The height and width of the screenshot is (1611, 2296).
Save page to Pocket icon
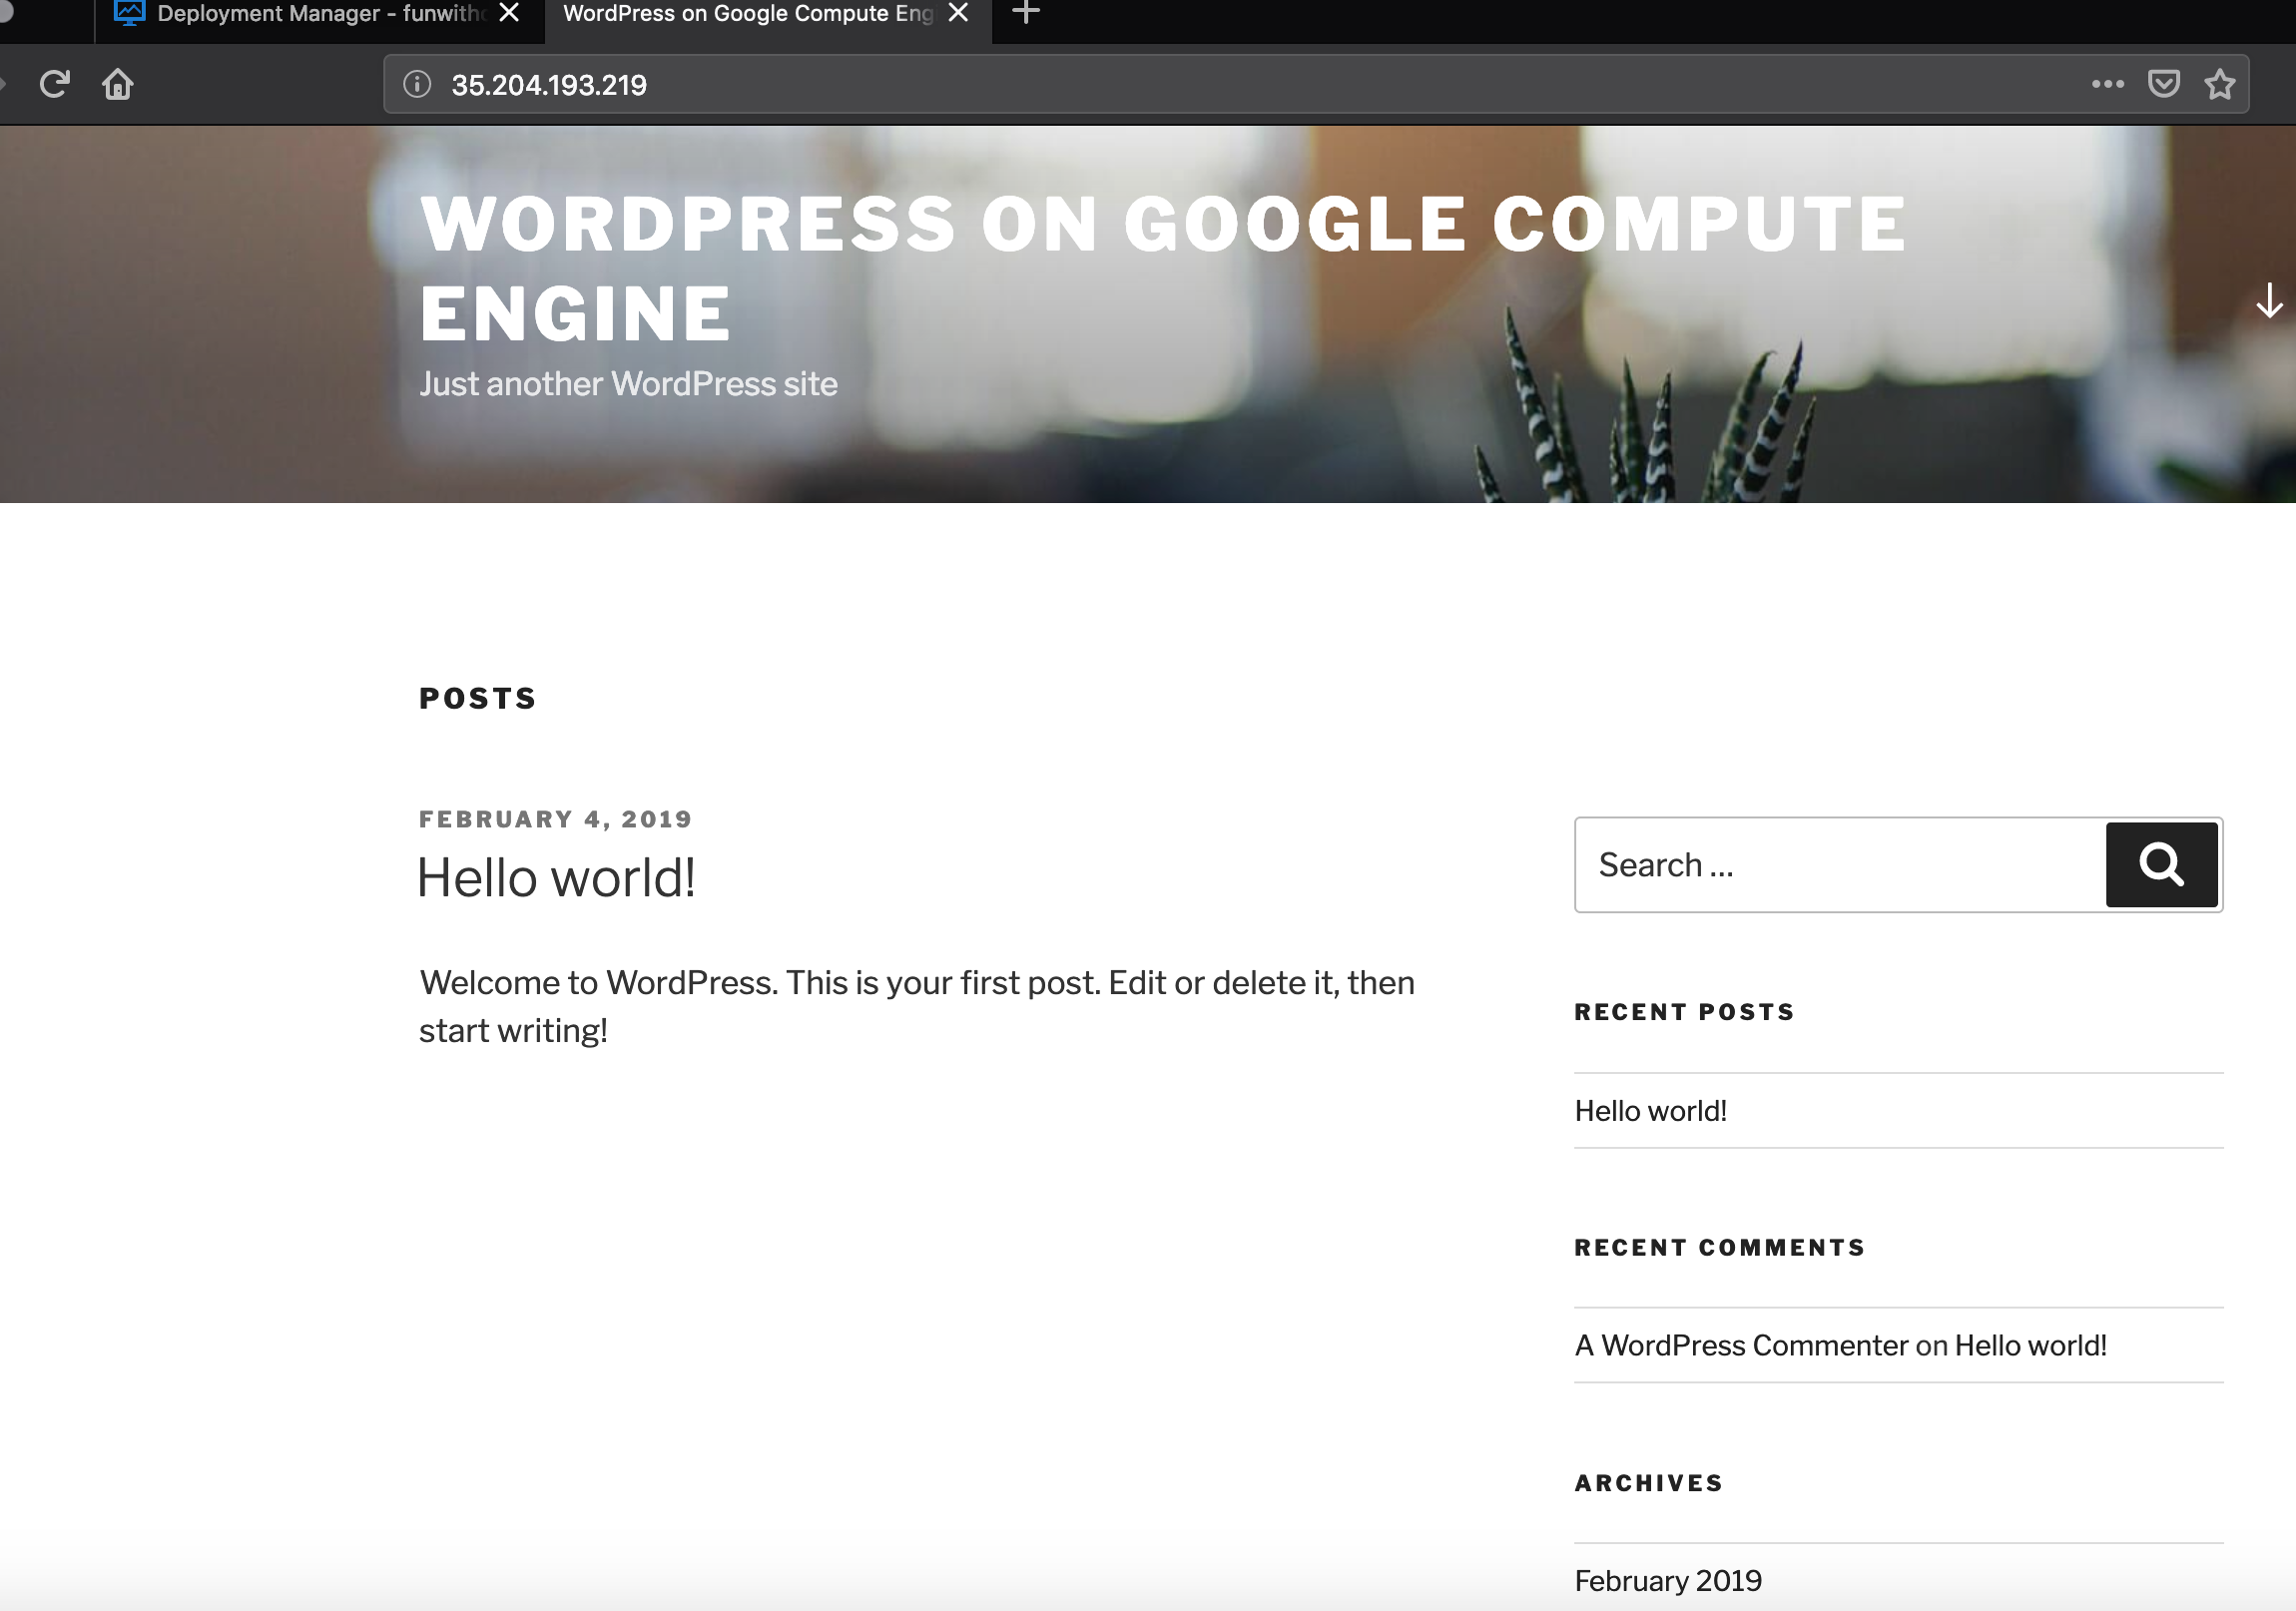click(x=2163, y=84)
